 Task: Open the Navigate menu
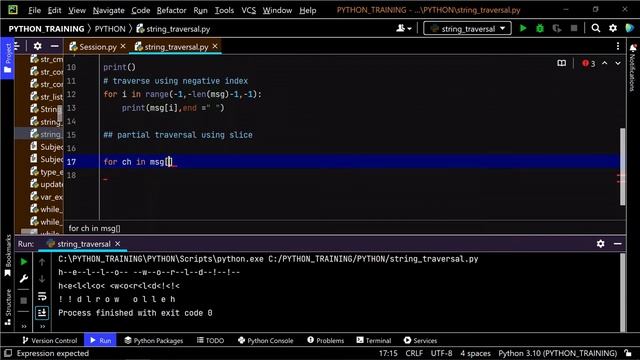point(108,10)
